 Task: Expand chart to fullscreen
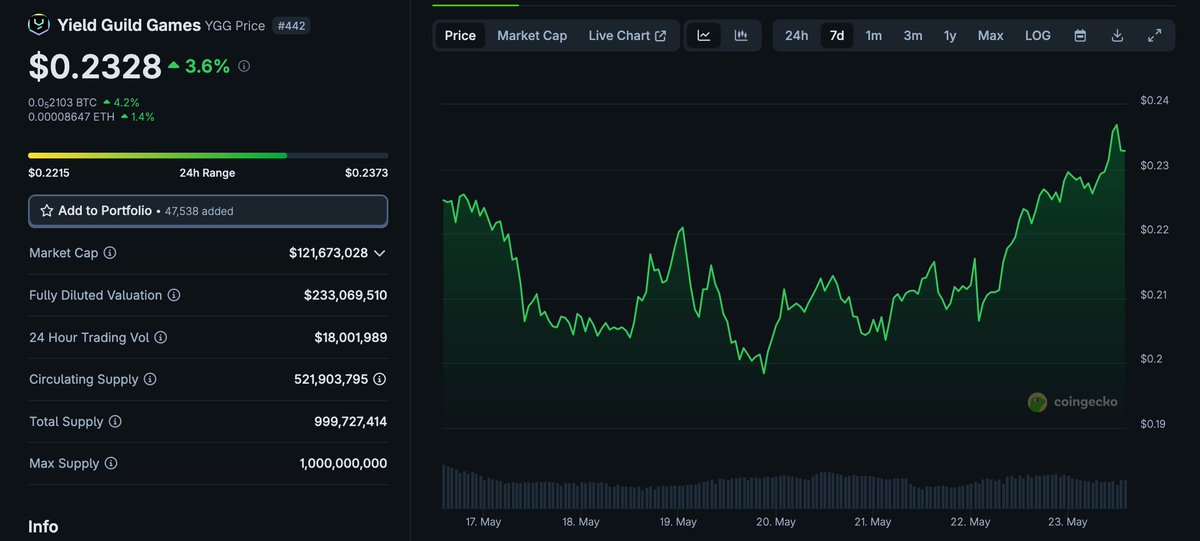(x=1154, y=35)
